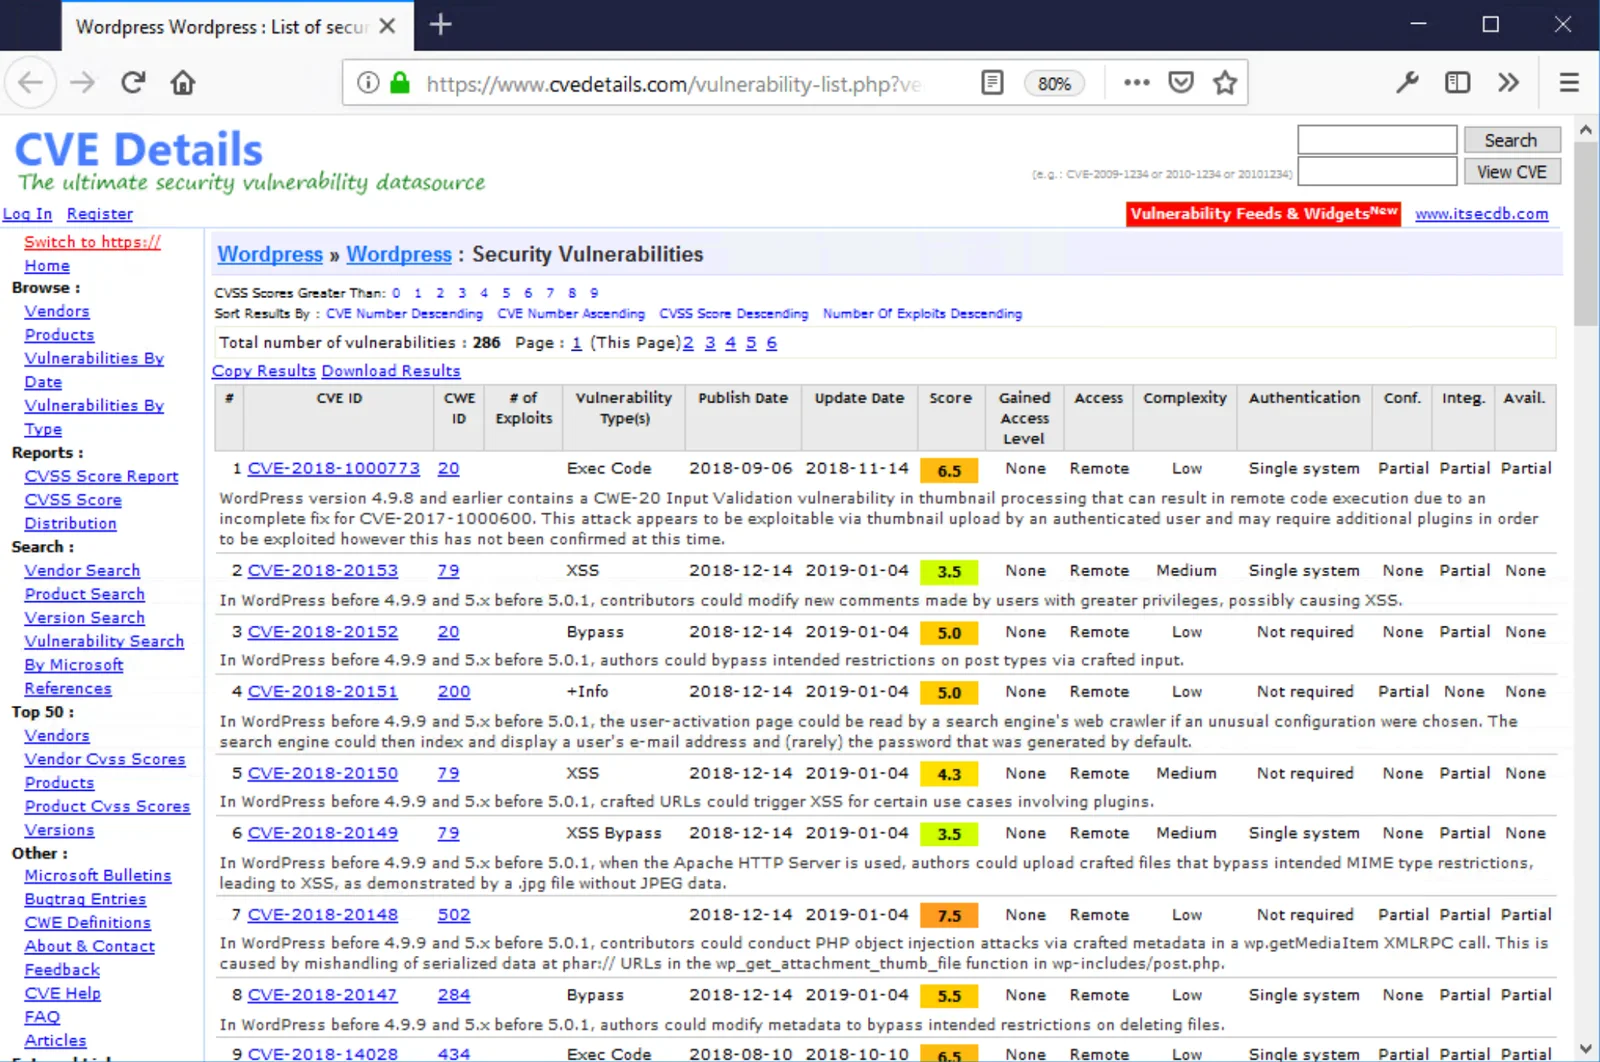Screen dimensions: 1600x1062
Task: Close the Wordpress vulnerabilities tab
Action: tap(388, 26)
